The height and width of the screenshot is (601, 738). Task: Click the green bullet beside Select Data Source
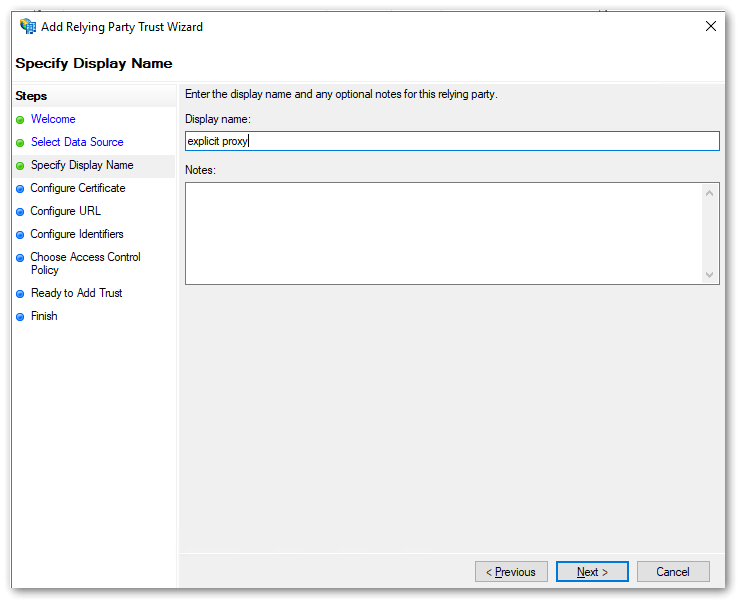[20, 143]
